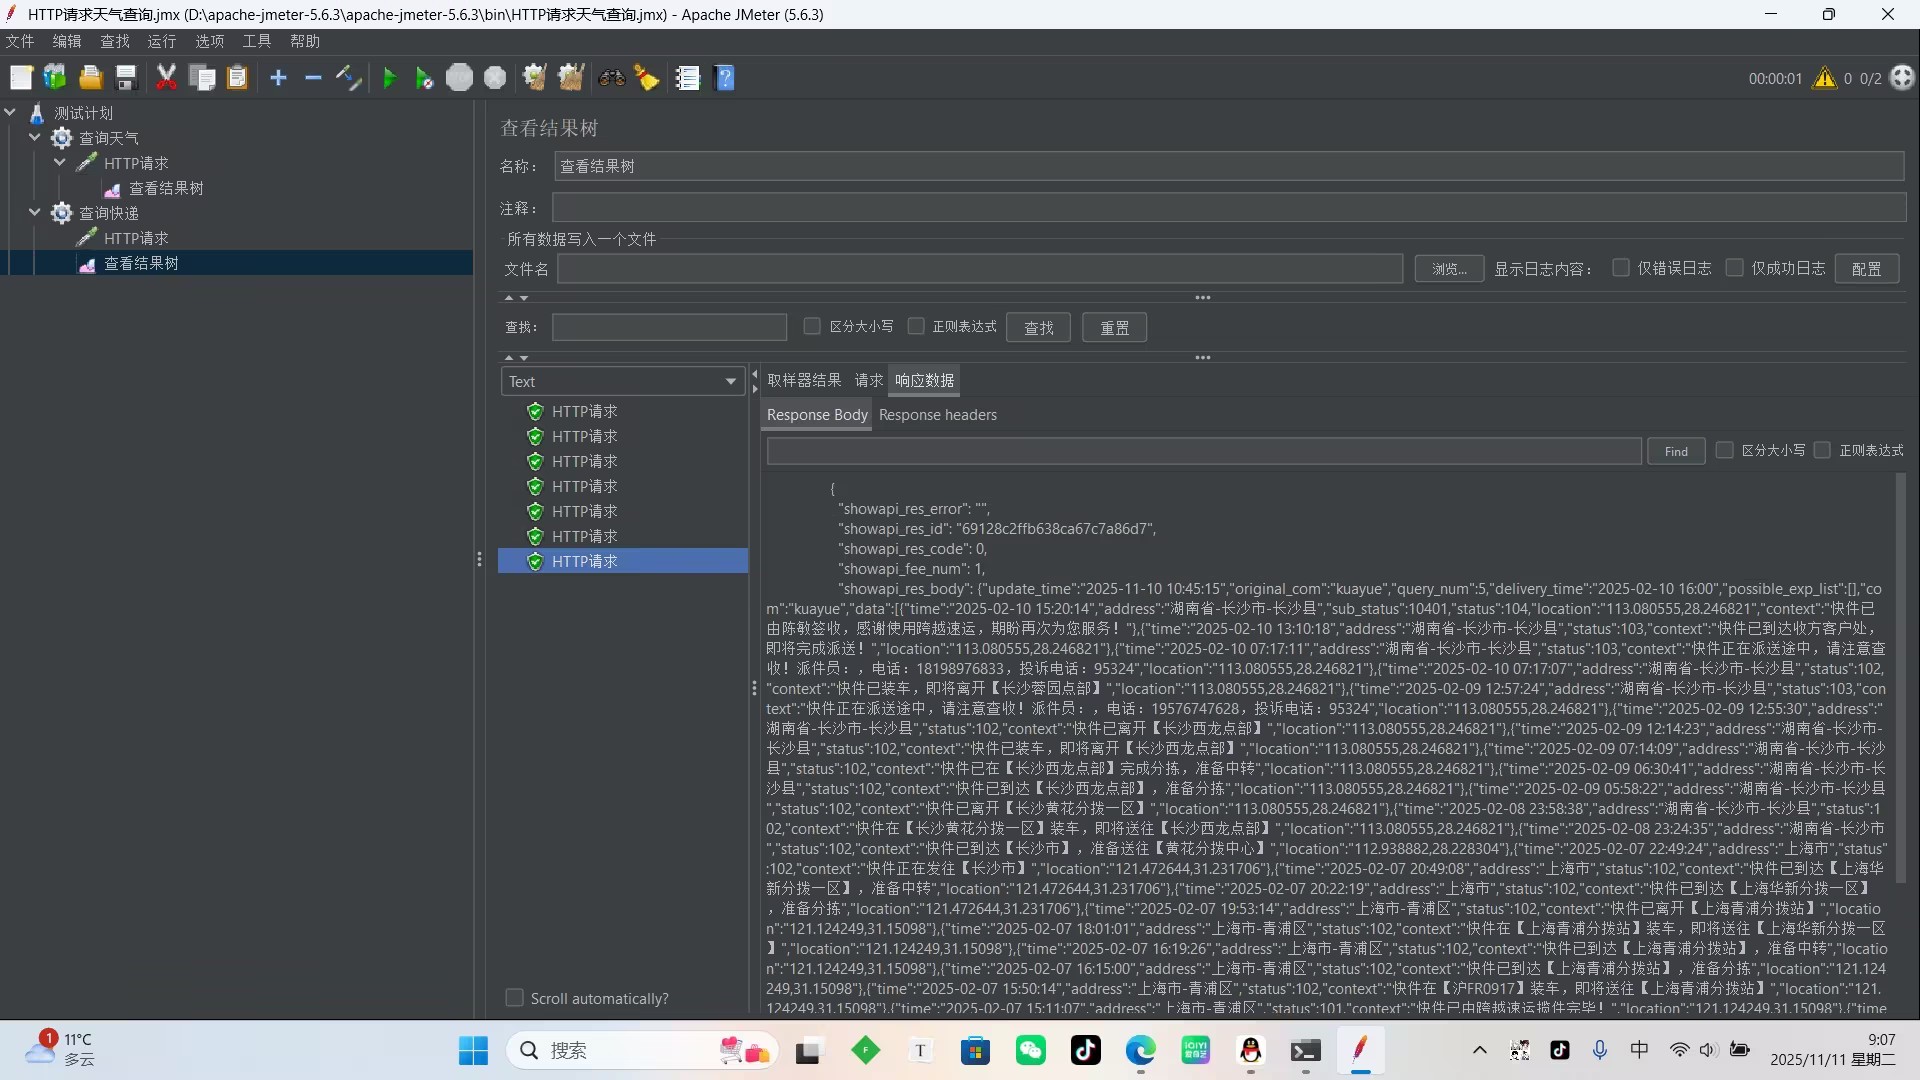Open the 运行 menu
The width and height of the screenshot is (1920, 1080).
pyautogui.click(x=161, y=41)
